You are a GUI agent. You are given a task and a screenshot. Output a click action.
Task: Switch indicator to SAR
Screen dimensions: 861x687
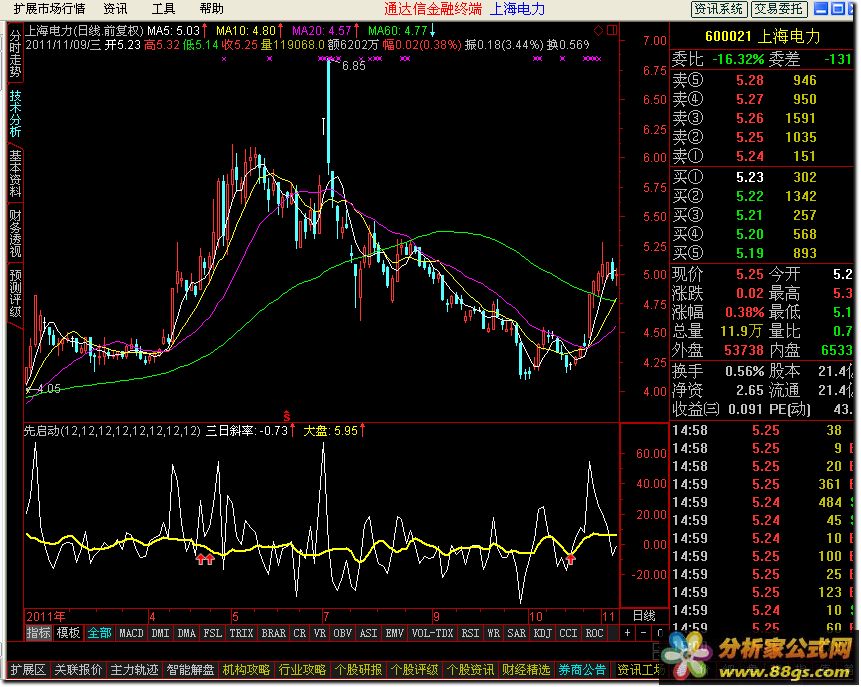516,633
